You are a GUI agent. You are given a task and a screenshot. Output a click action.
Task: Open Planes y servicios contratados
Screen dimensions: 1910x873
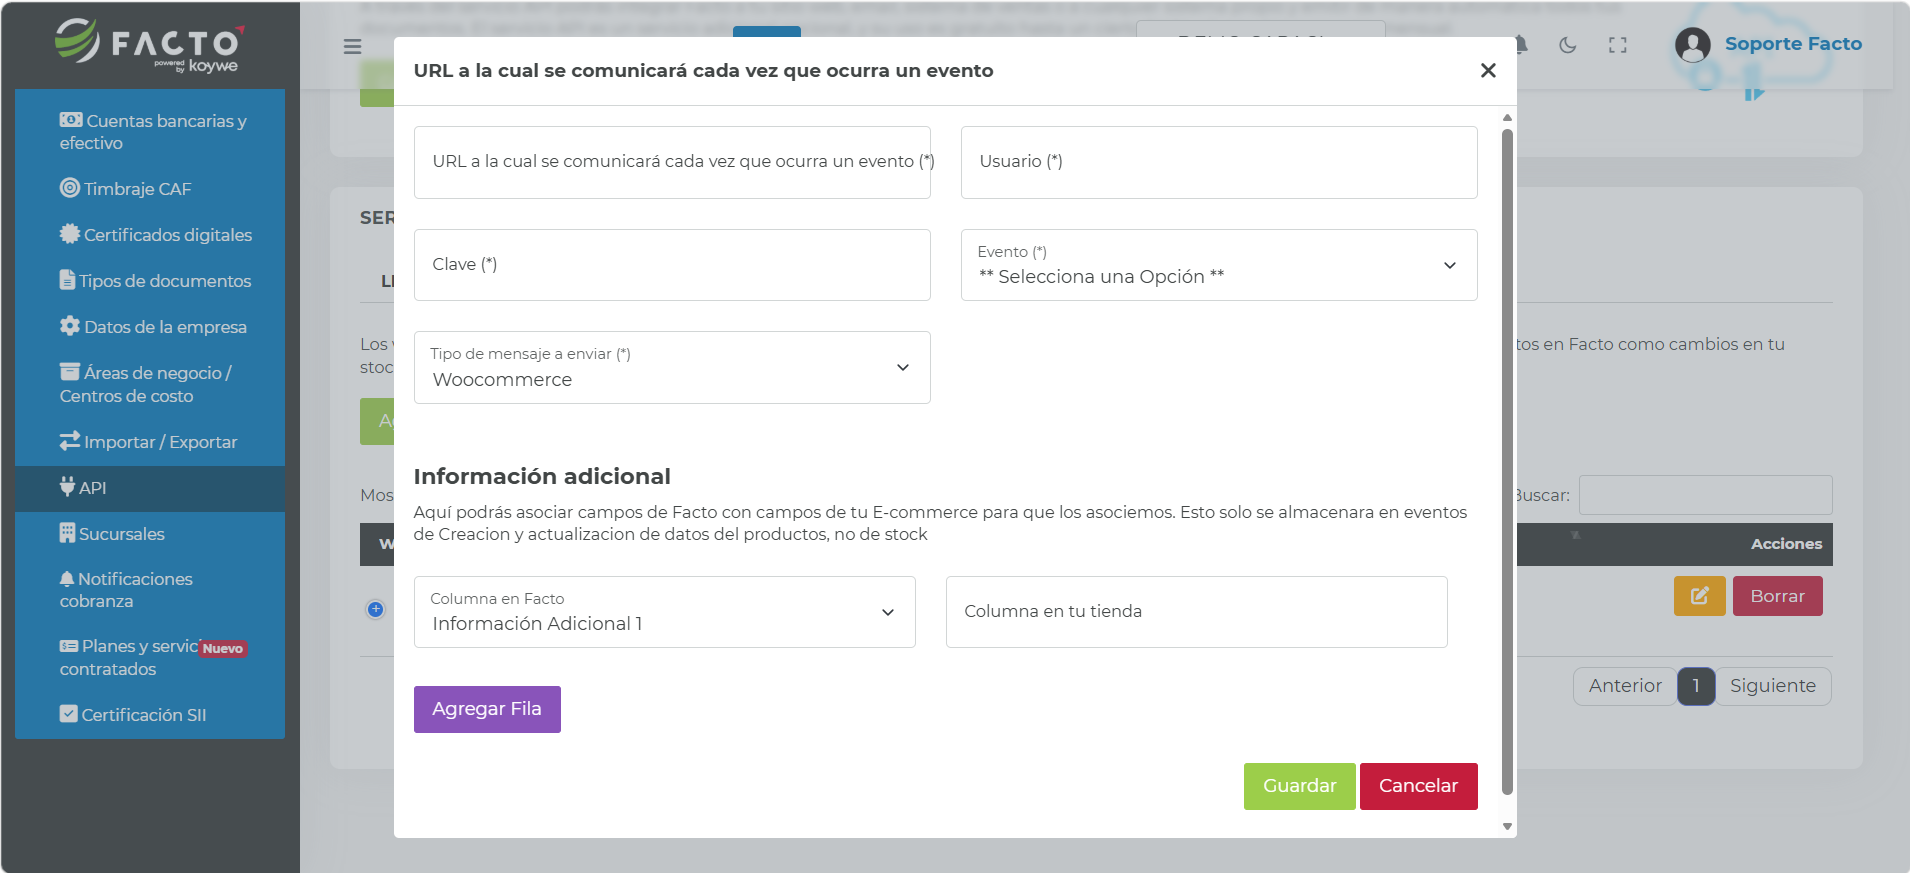(150, 657)
